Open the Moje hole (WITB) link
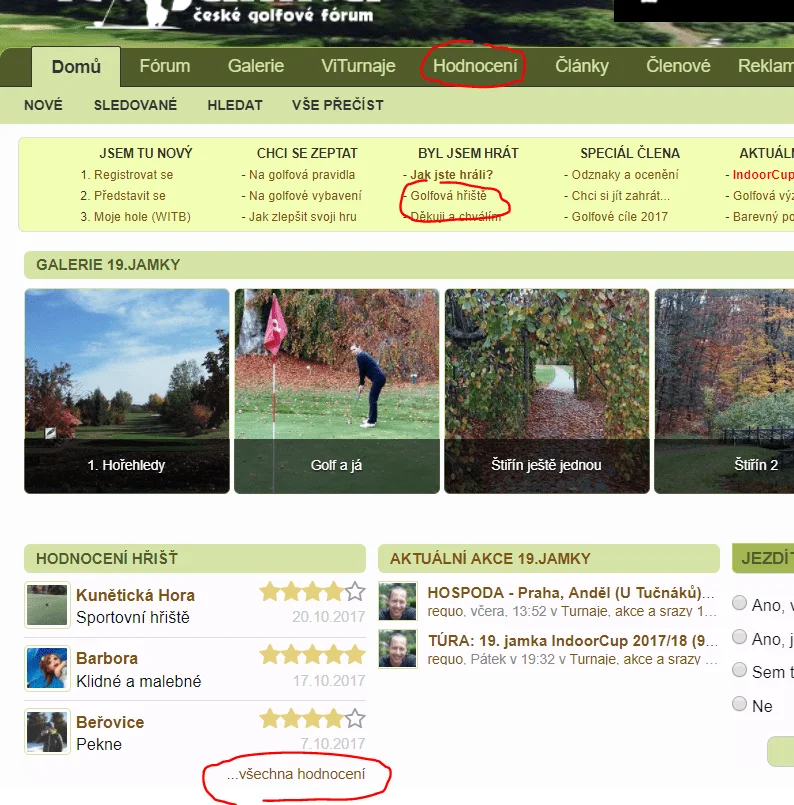Viewport: 794px width, 805px height. tap(142, 217)
